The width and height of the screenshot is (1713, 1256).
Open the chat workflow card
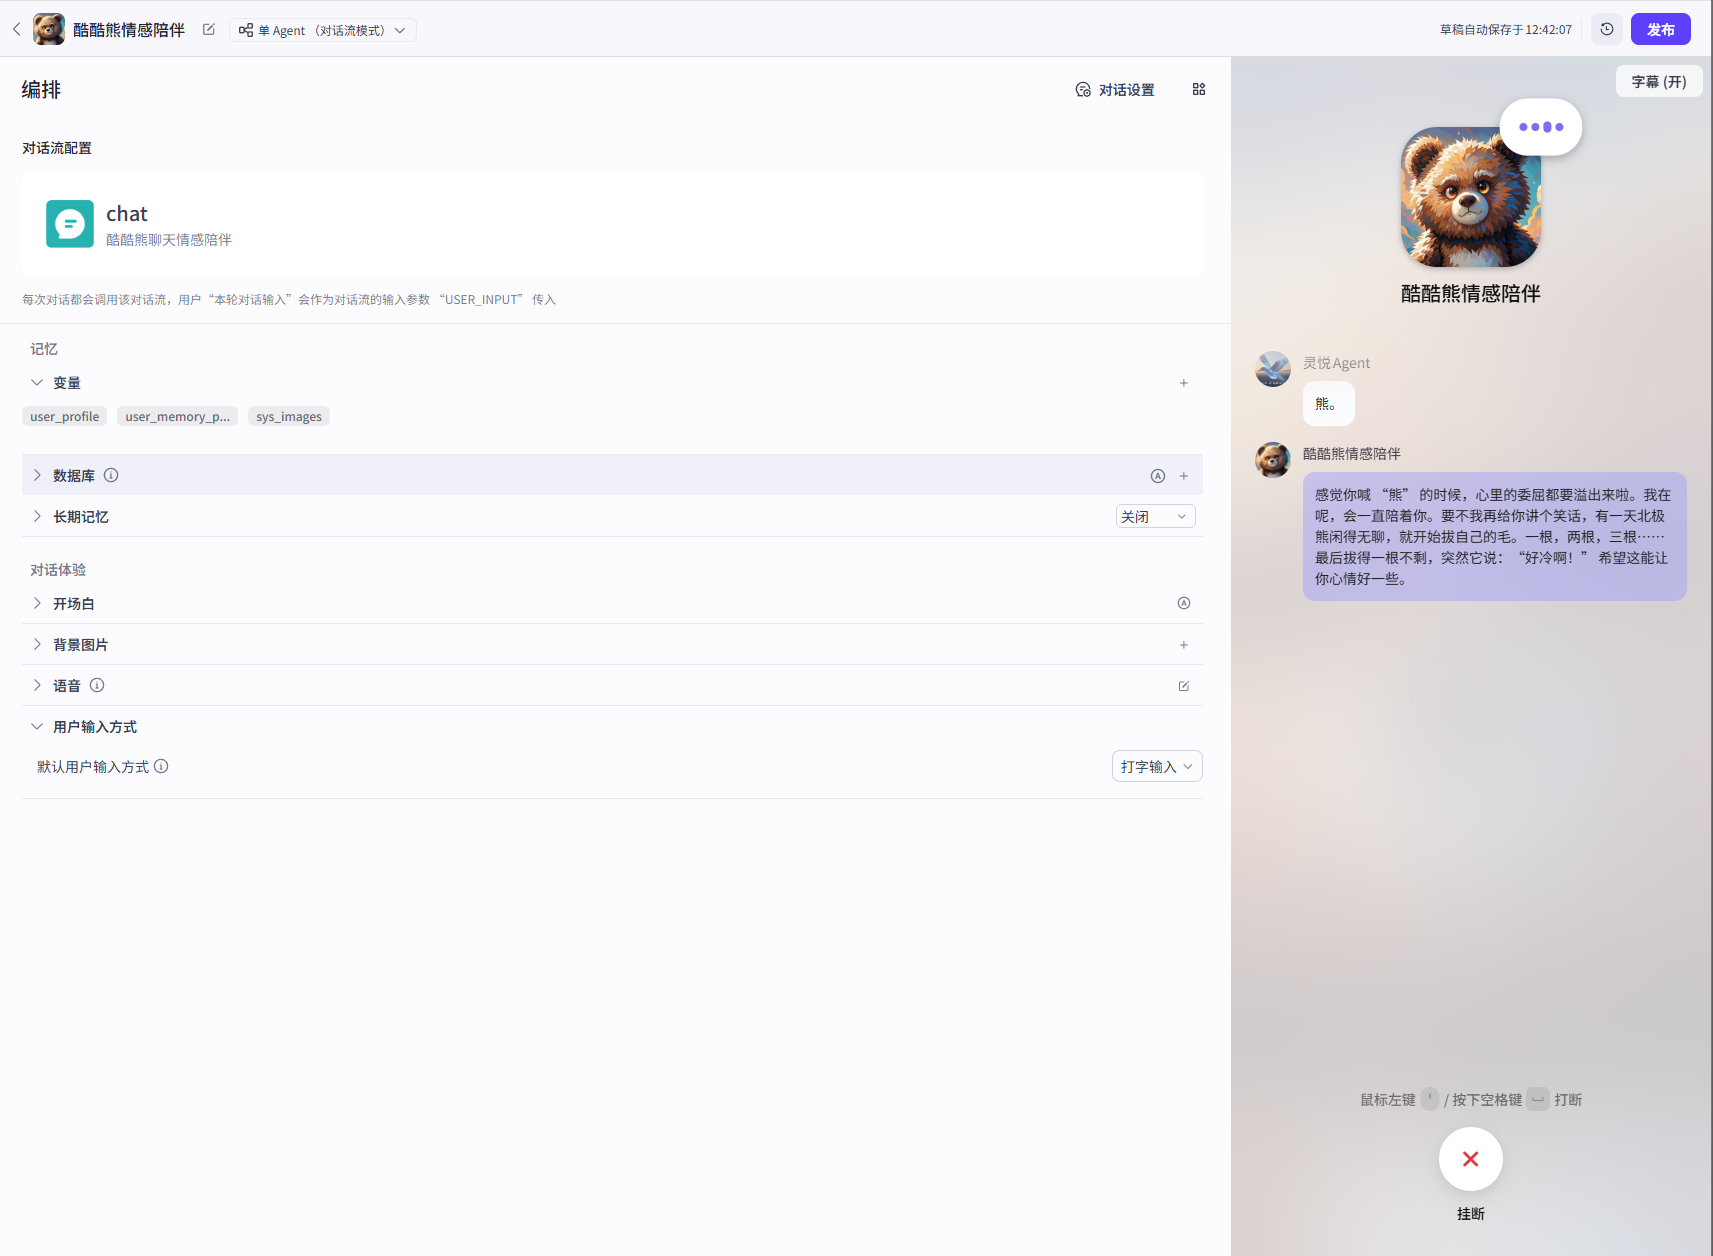612,224
